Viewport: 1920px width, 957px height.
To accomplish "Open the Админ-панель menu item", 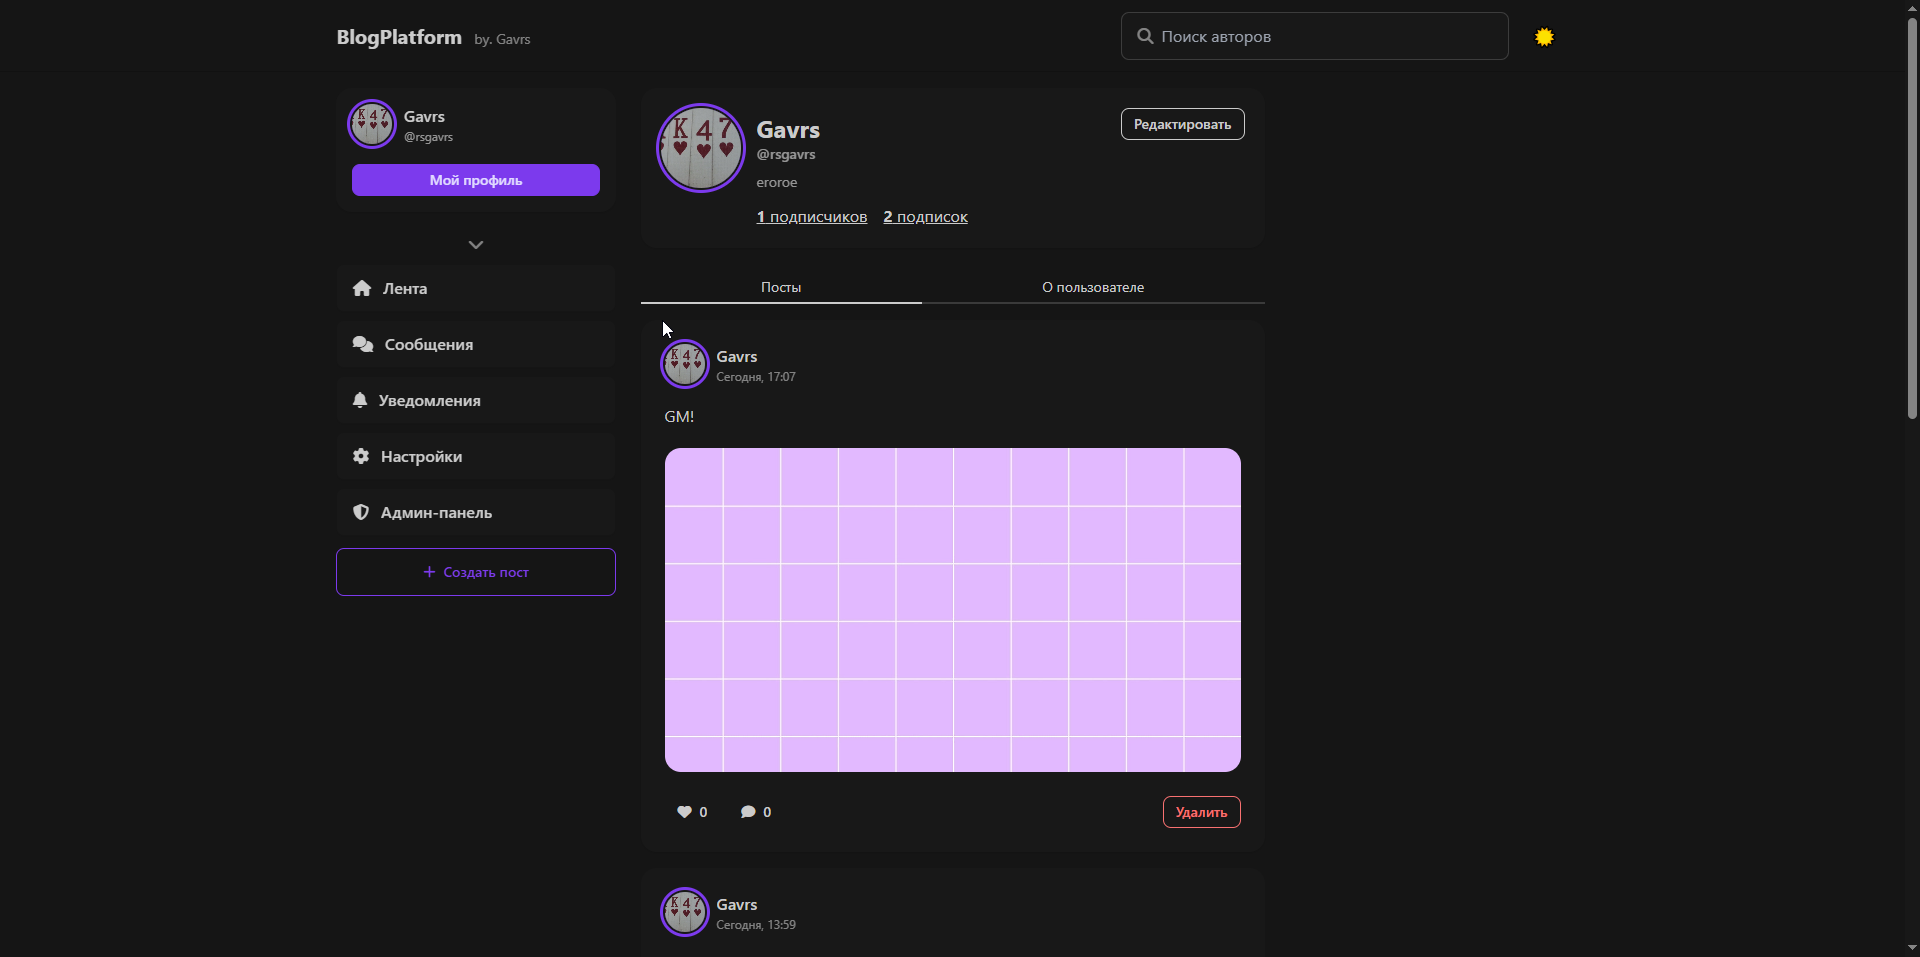I will [x=476, y=512].
